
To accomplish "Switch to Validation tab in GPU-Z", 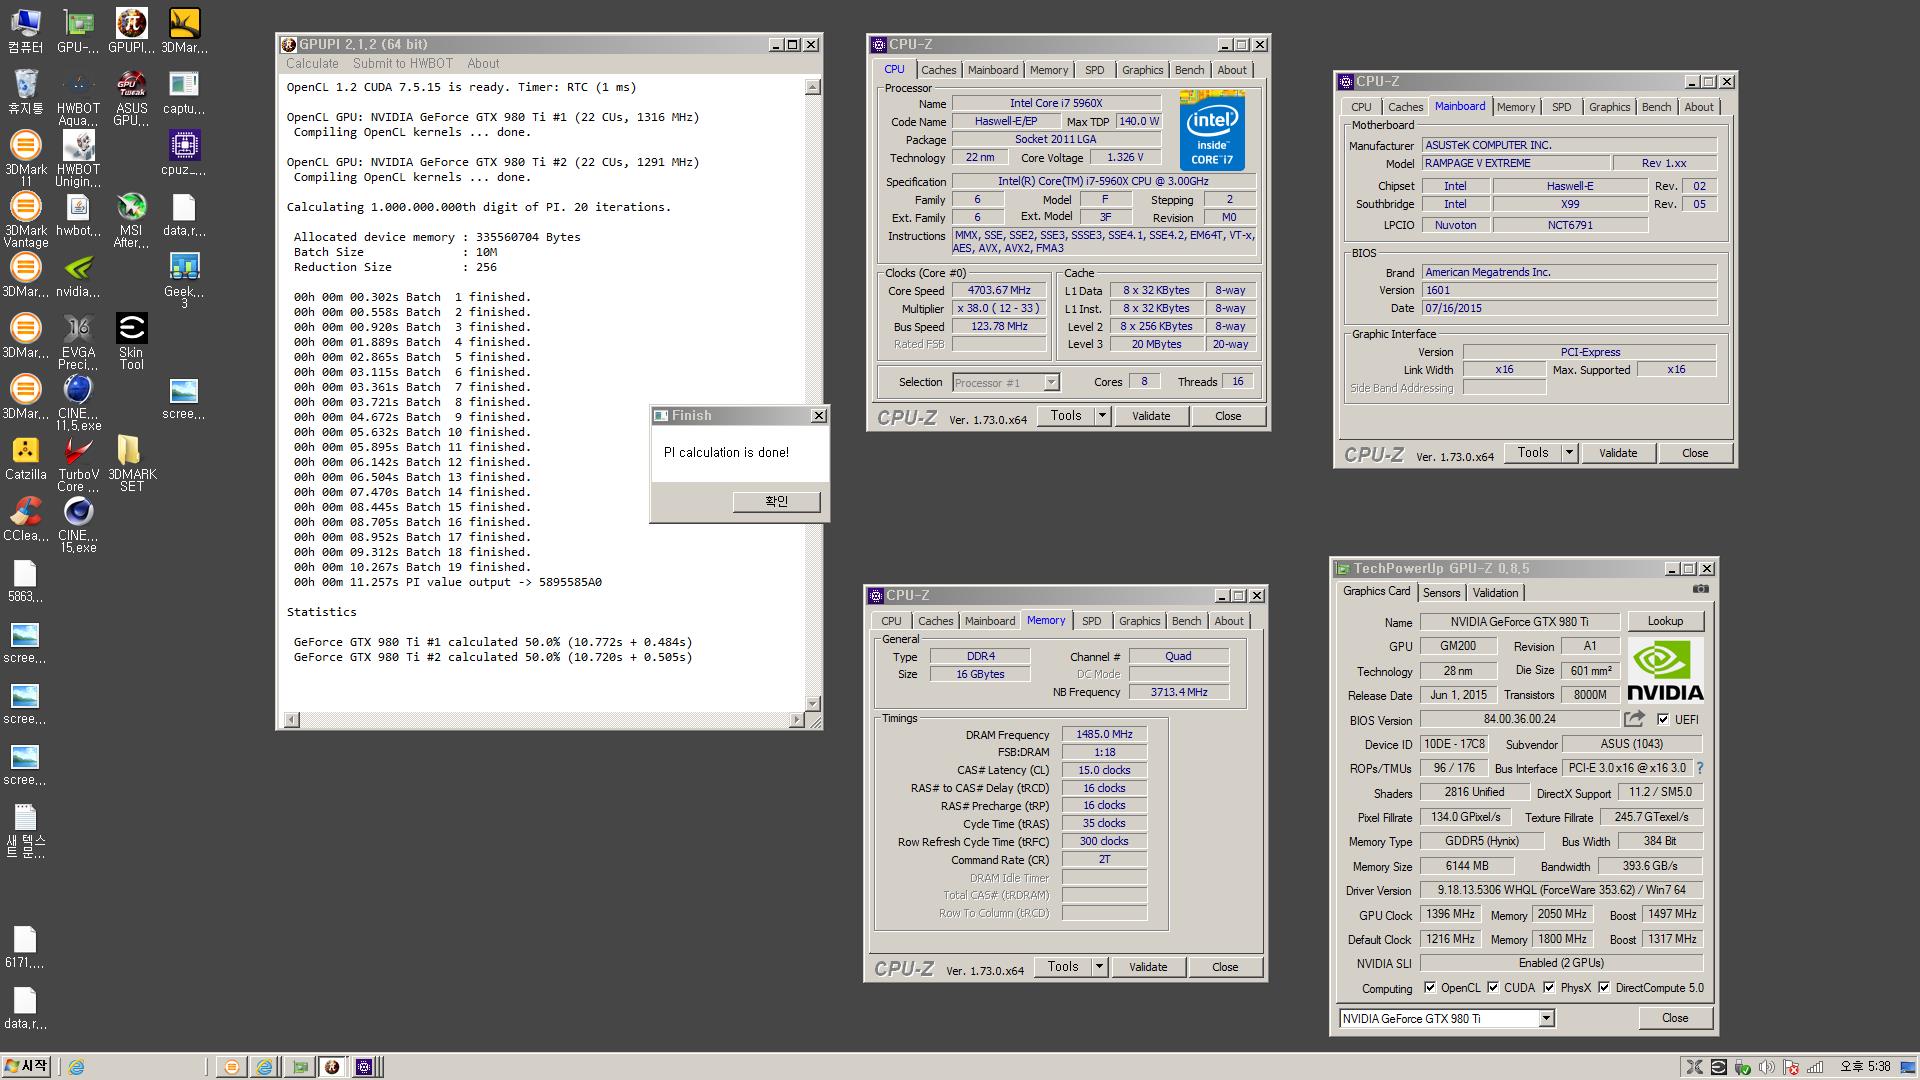I will 1495,593.
